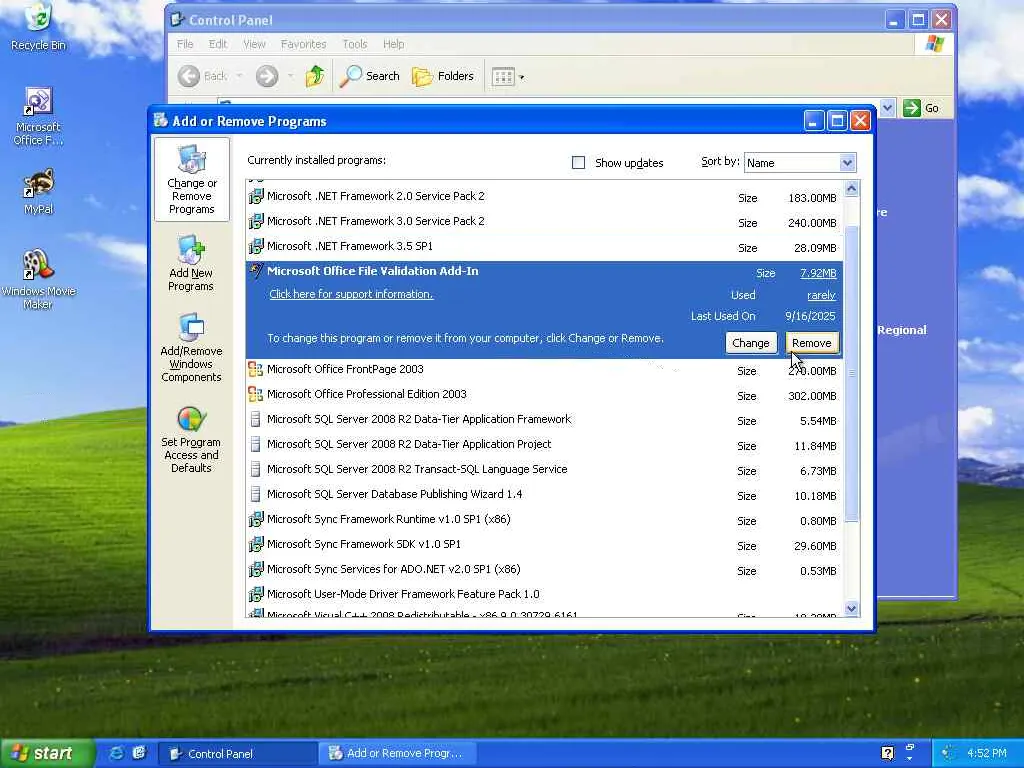Viewport: 1024px width, 768px height.
Task: Click Folders in Control Panel toolbar
Action: [x=443, y=76]
